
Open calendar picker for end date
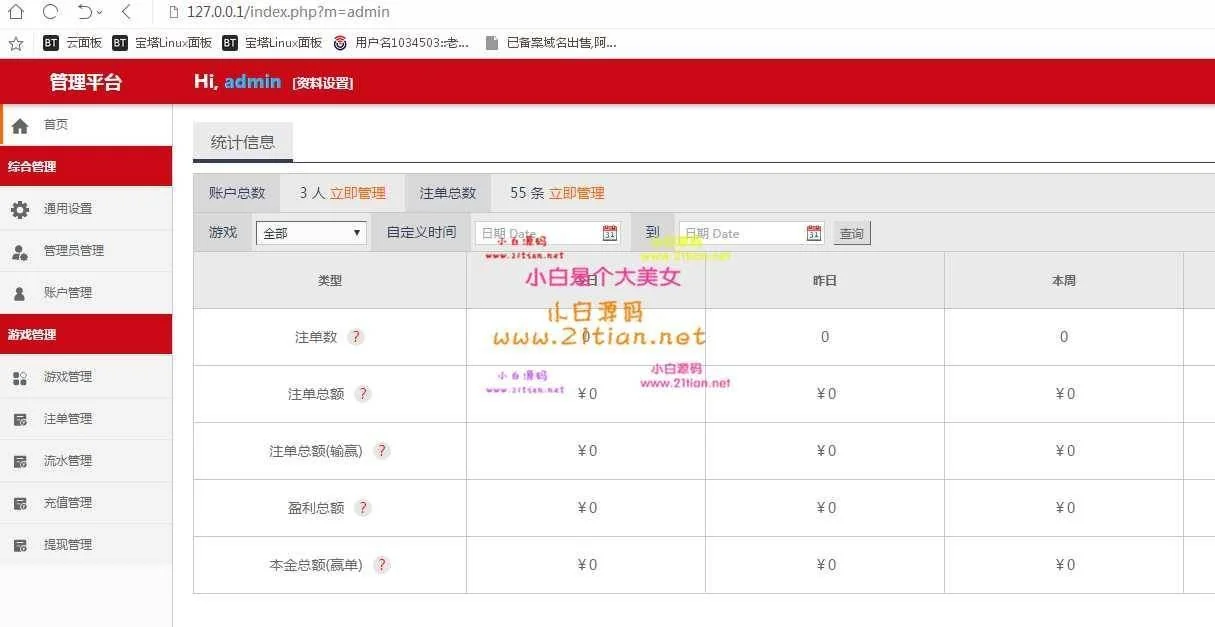point(814,233)
